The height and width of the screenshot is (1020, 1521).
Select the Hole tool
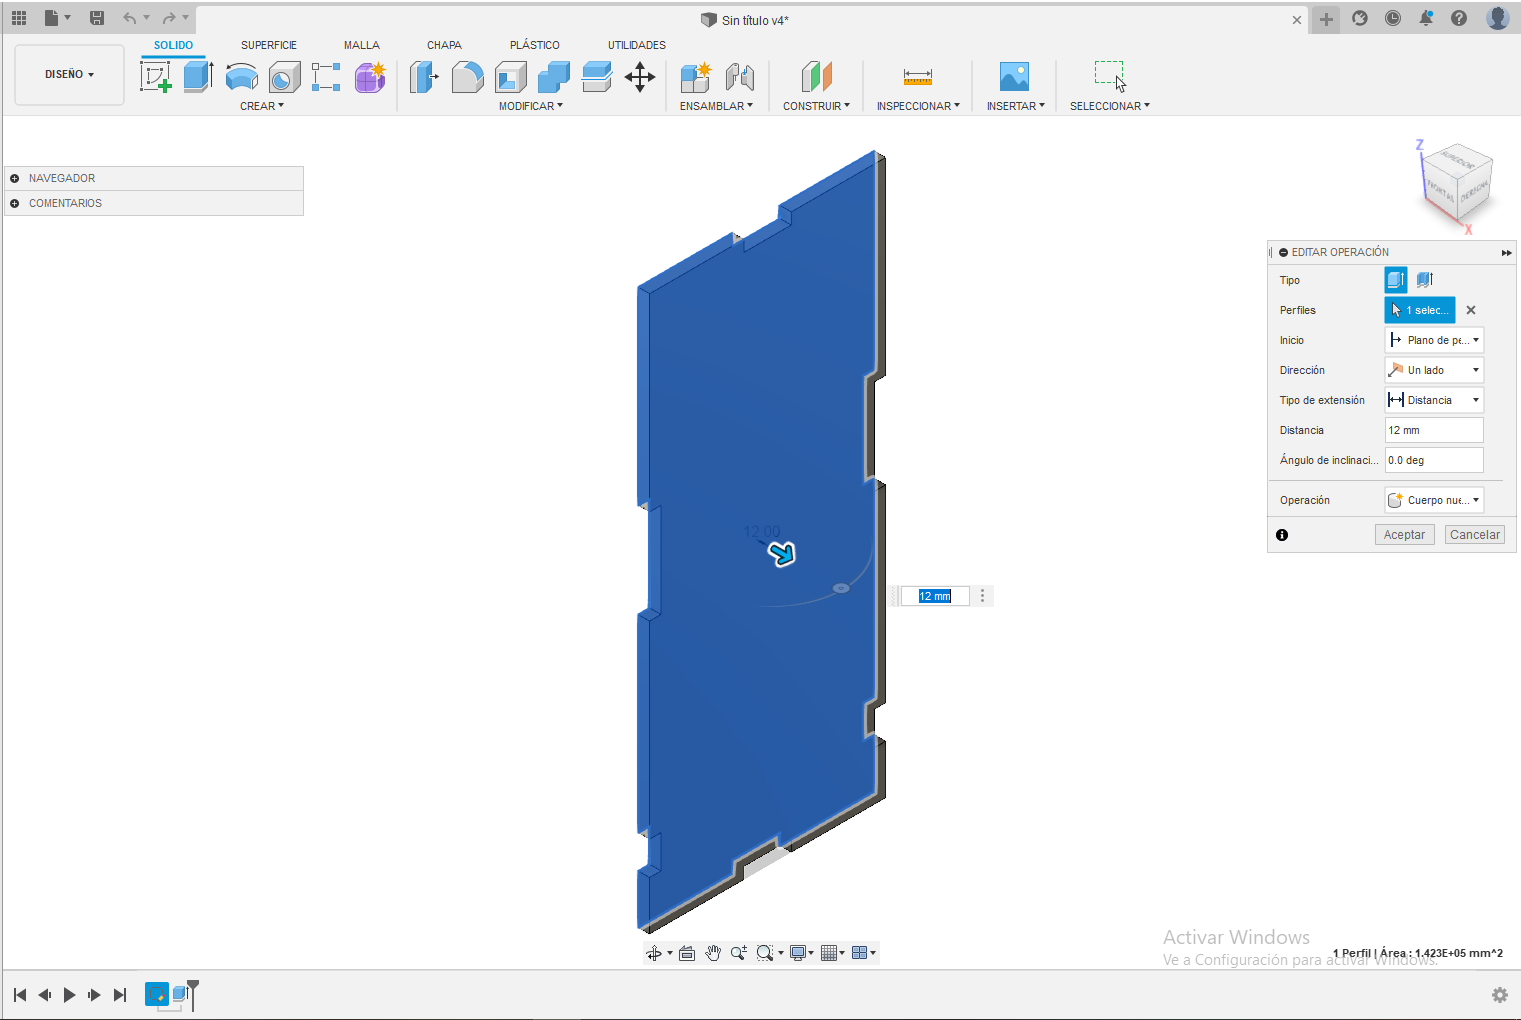tap(285, 77)
